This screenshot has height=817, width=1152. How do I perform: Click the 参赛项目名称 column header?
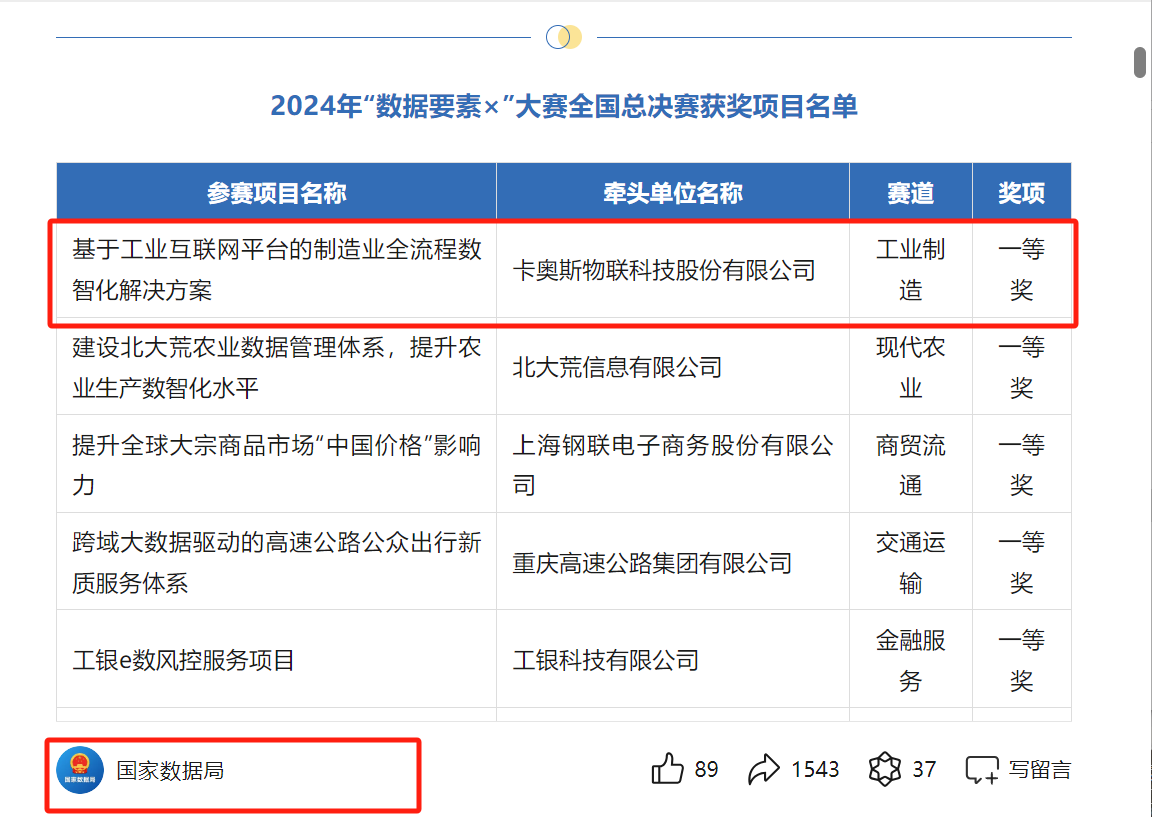point(276,192)
